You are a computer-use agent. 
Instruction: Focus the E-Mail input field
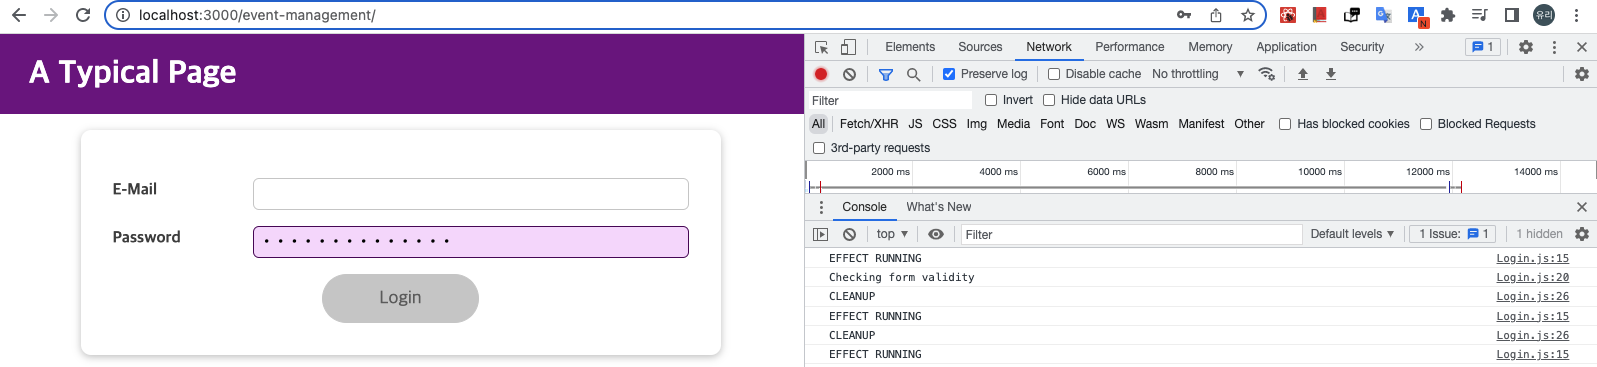471,194
